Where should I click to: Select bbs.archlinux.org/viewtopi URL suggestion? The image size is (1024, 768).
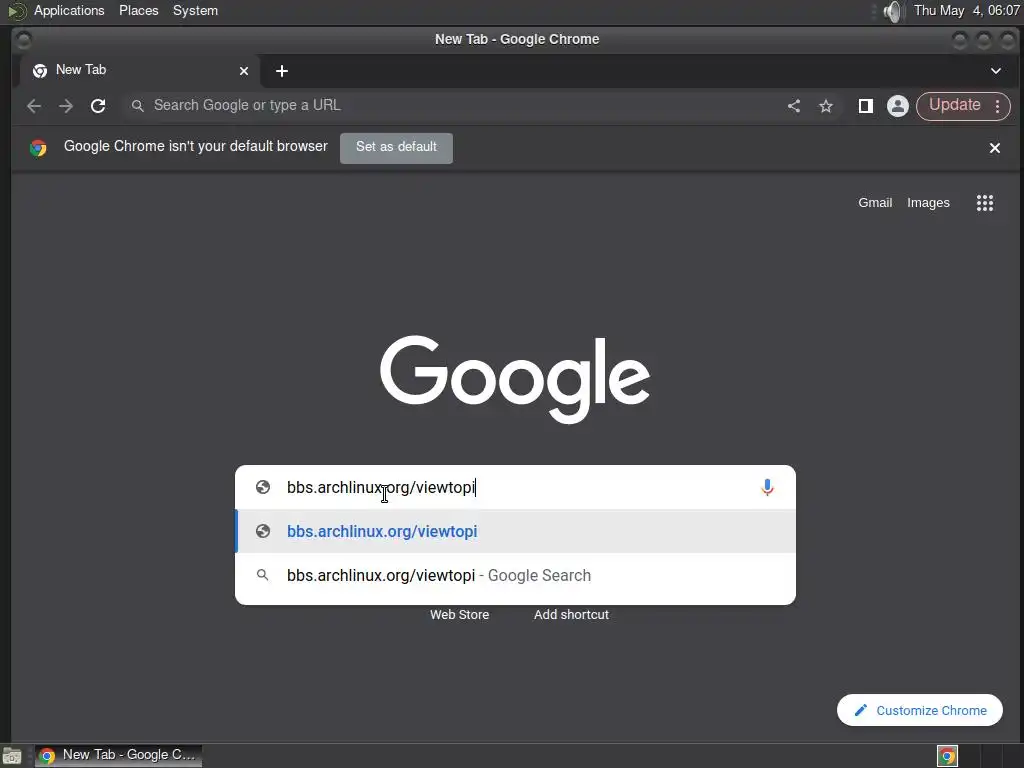click(515, 532)
